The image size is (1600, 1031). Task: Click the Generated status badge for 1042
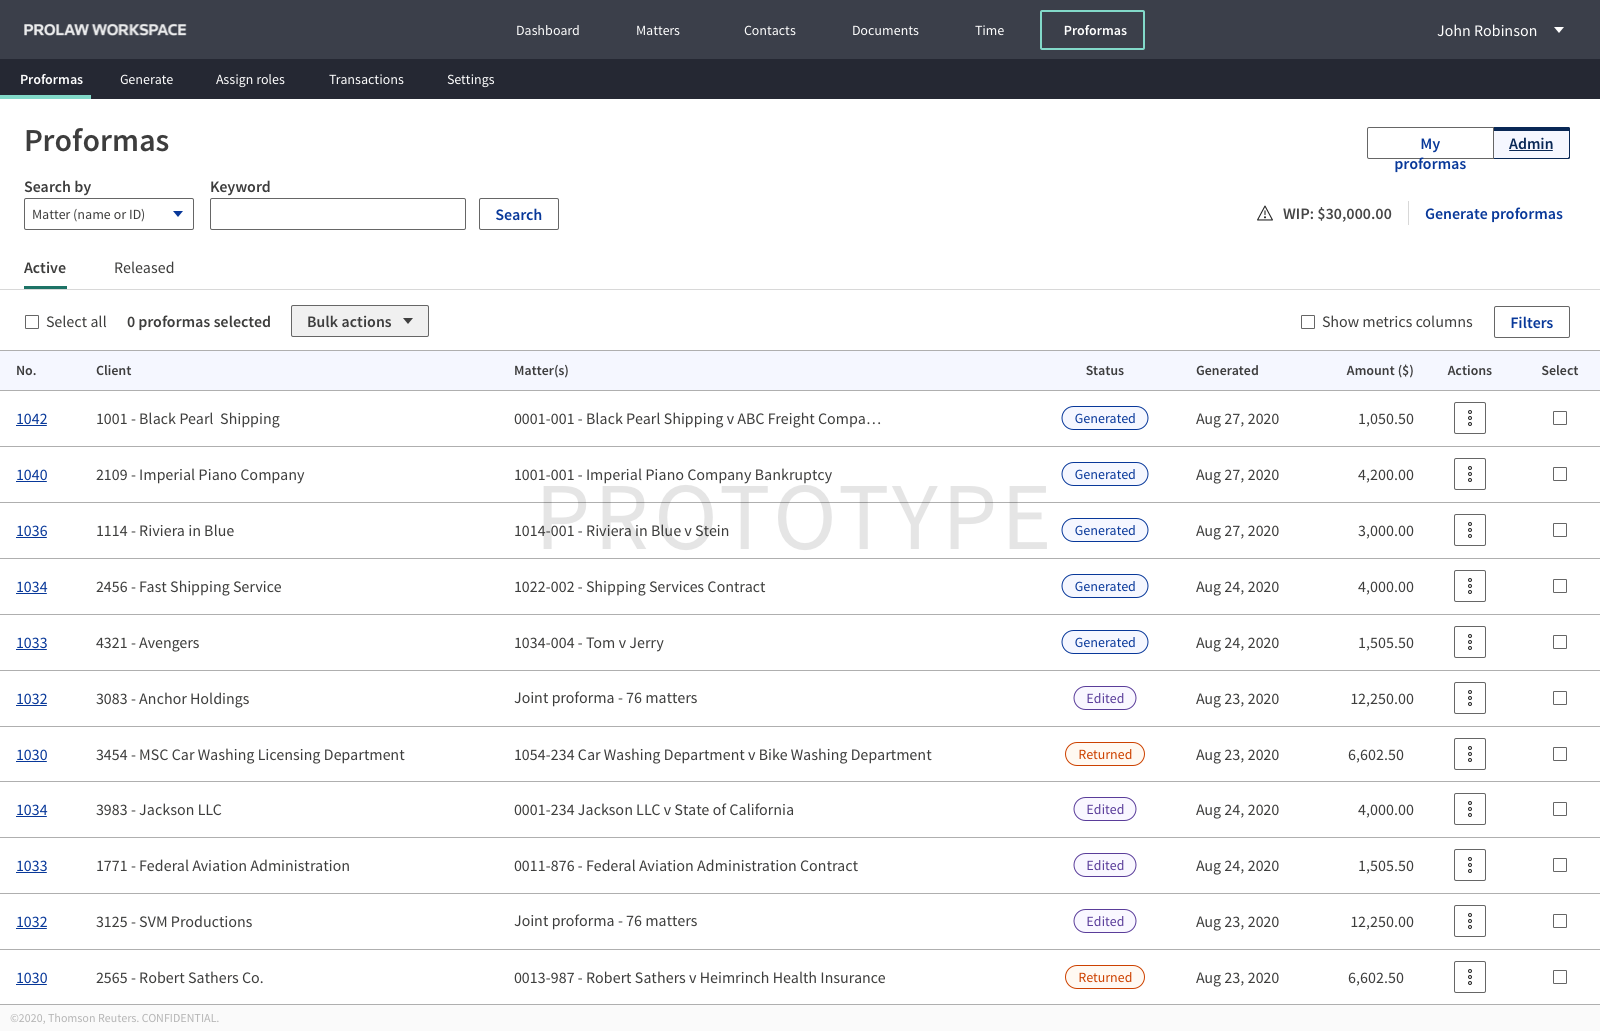1105,418
